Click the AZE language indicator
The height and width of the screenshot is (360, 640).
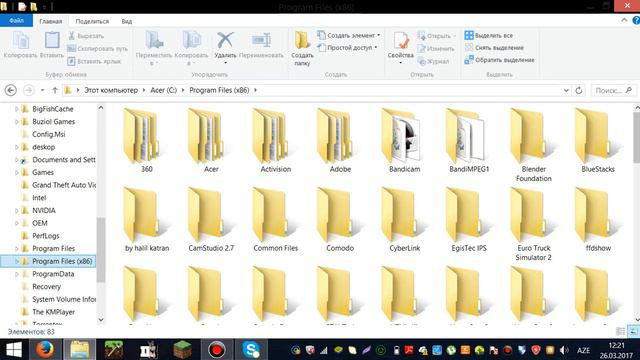pos(583,350)
